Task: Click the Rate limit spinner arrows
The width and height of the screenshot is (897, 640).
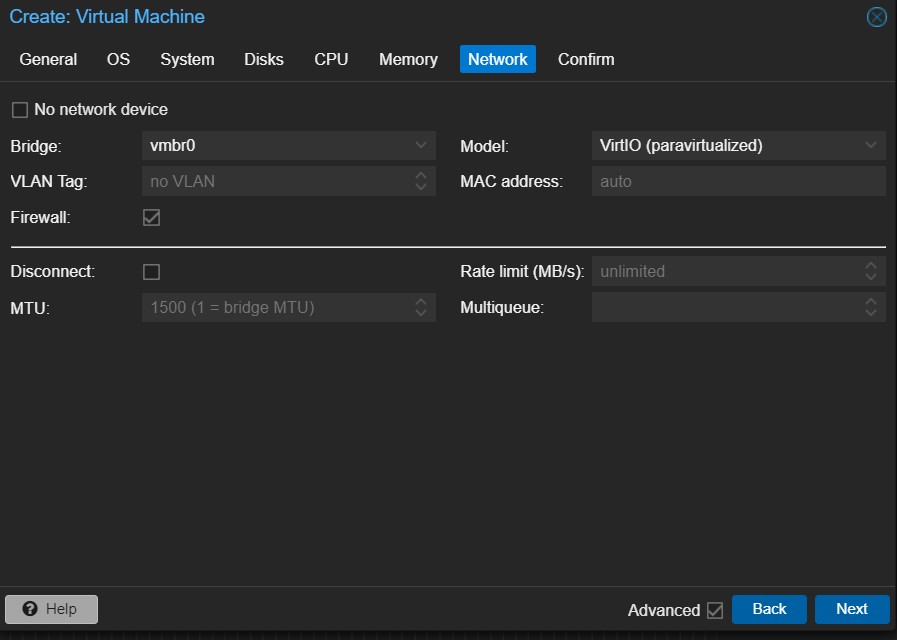Action: (x=871, y=272)
